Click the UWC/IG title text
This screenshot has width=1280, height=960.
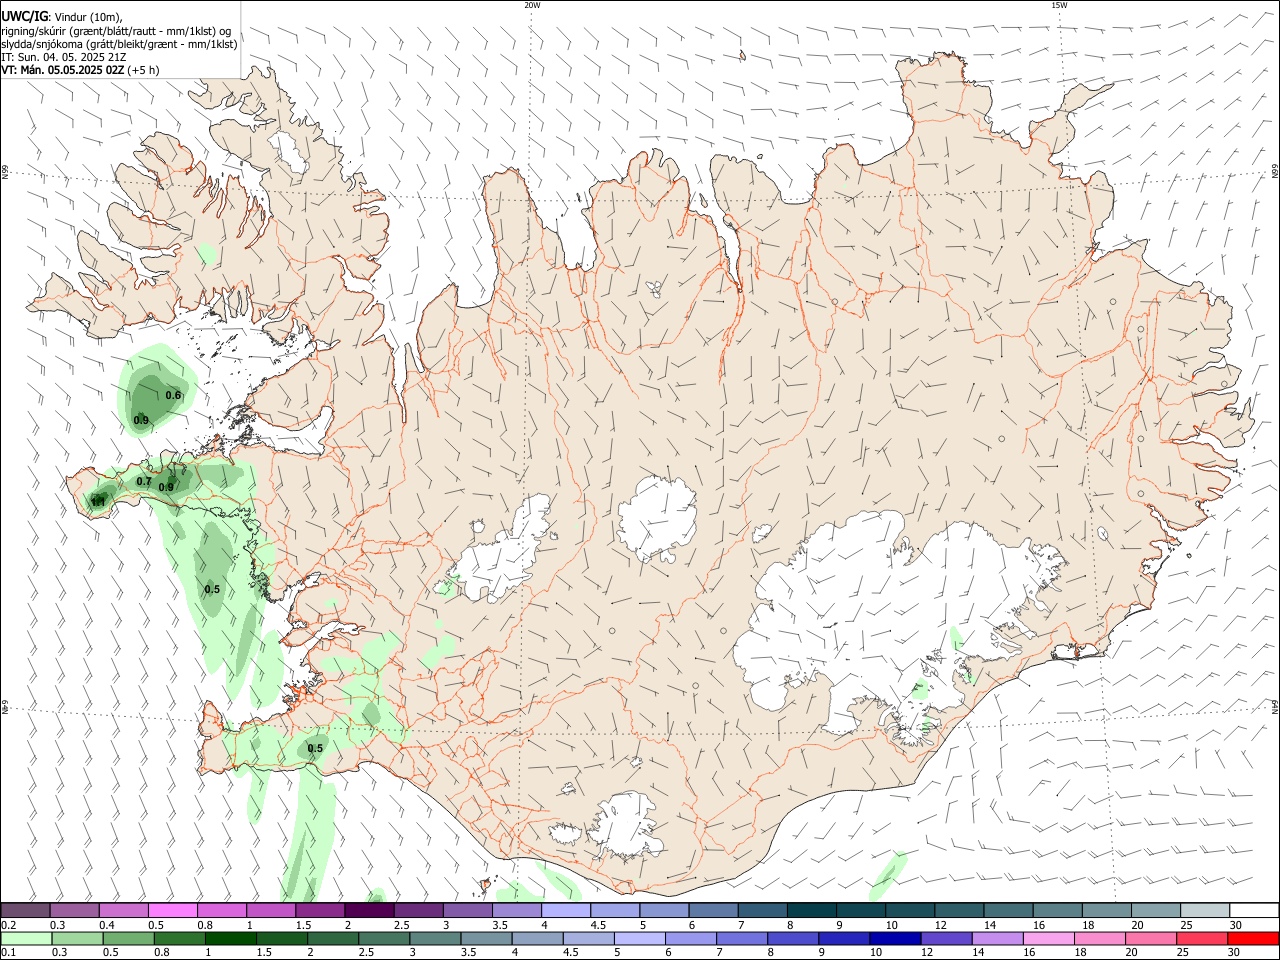[x=24, y=17]
